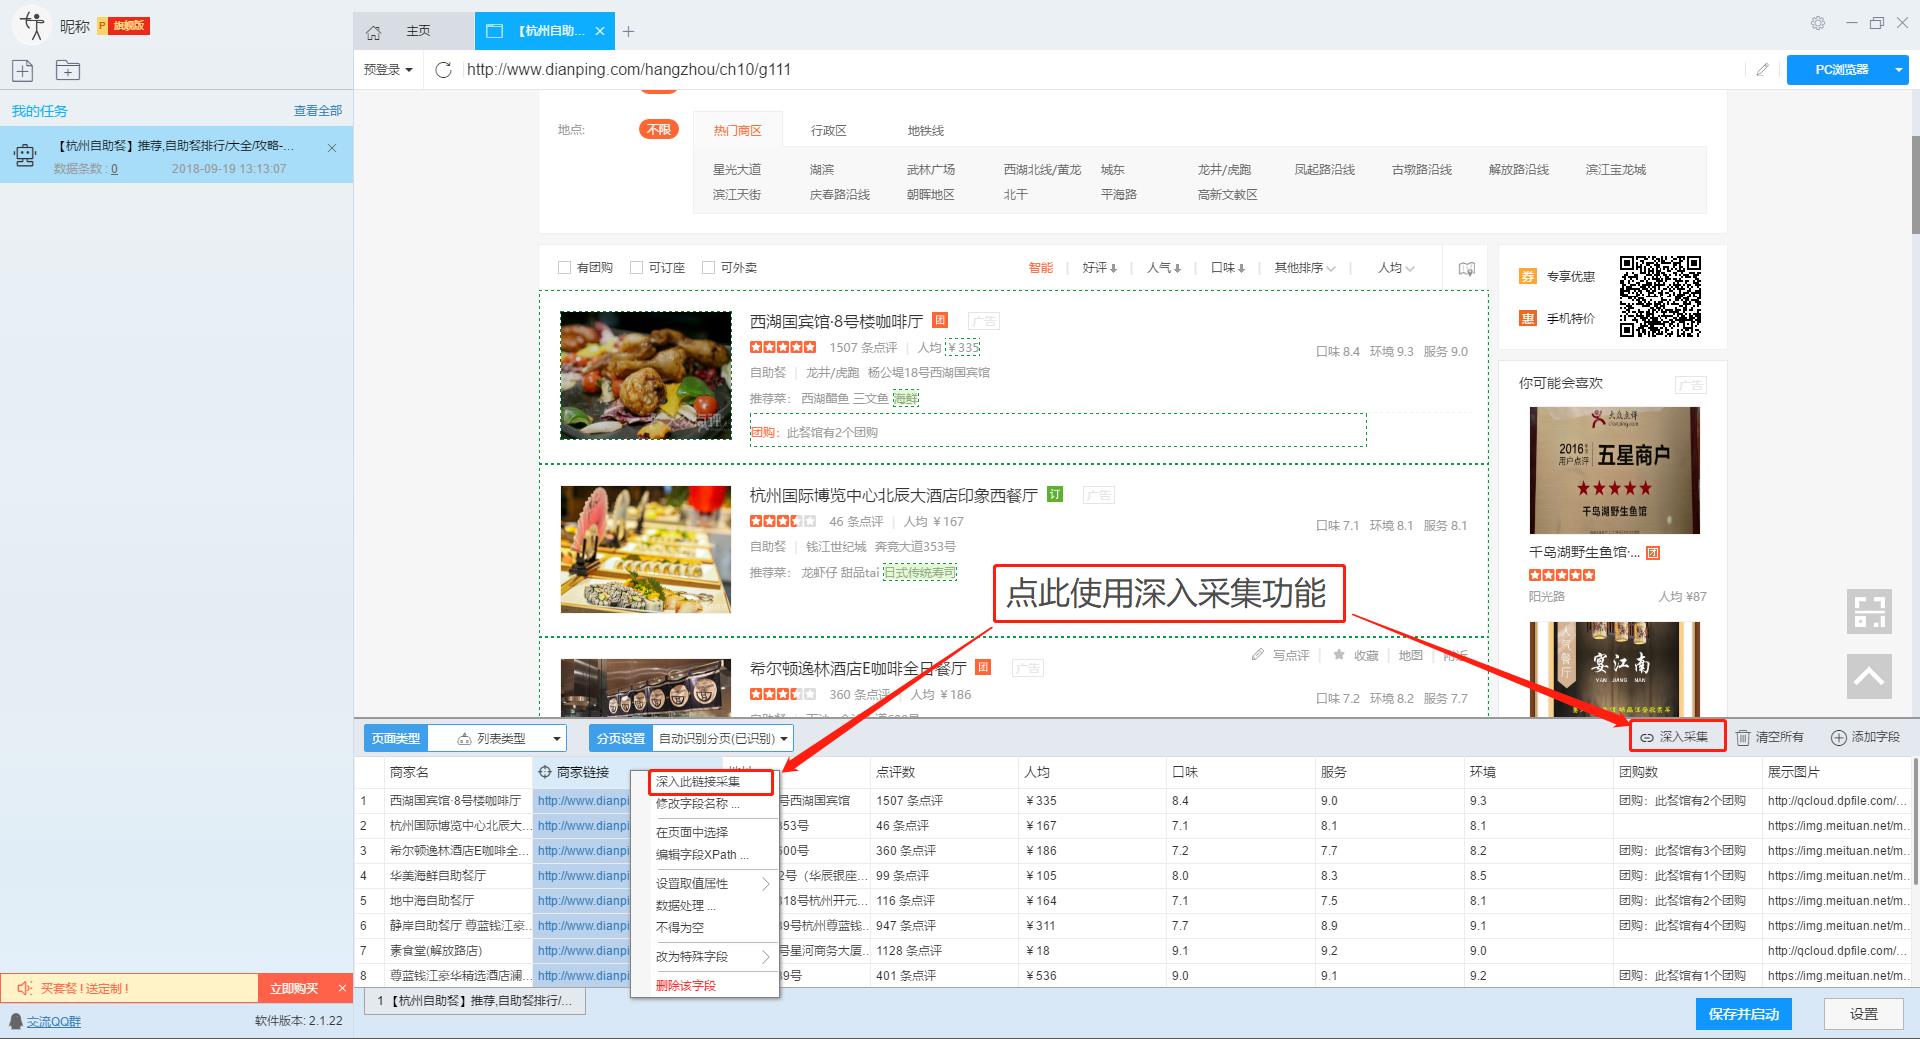
Task: Click the QR code image
Action: coord(1660,297)
